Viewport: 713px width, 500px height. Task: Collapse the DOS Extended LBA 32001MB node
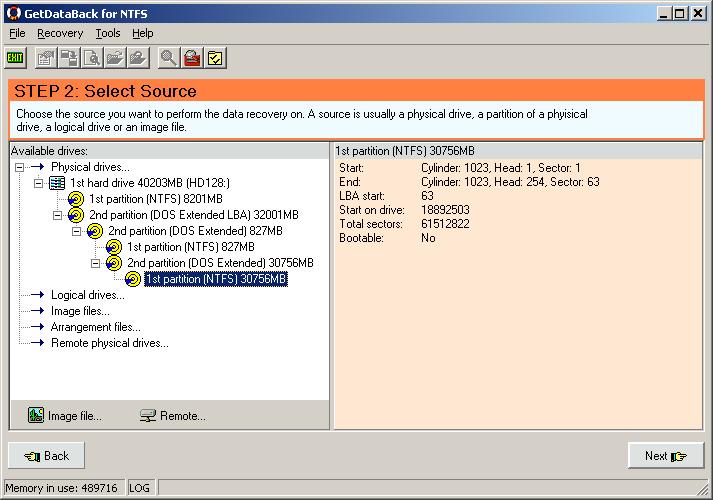pyautogui.click(x=58, y=215)
